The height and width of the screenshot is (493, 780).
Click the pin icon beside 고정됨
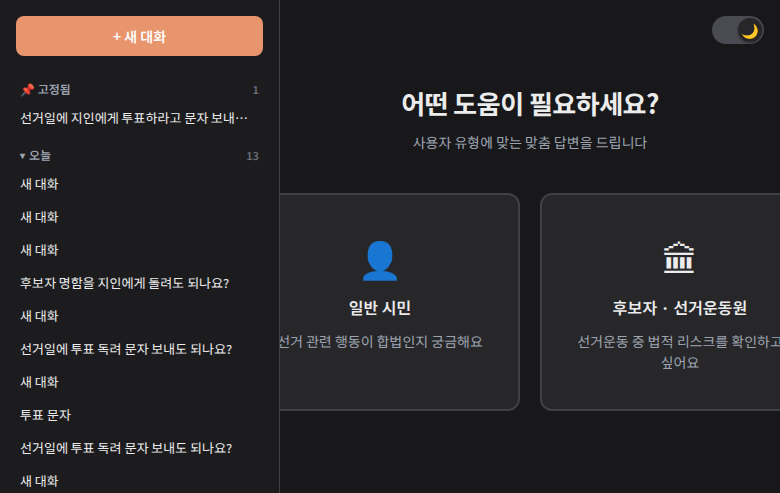[x=27, y=90]
